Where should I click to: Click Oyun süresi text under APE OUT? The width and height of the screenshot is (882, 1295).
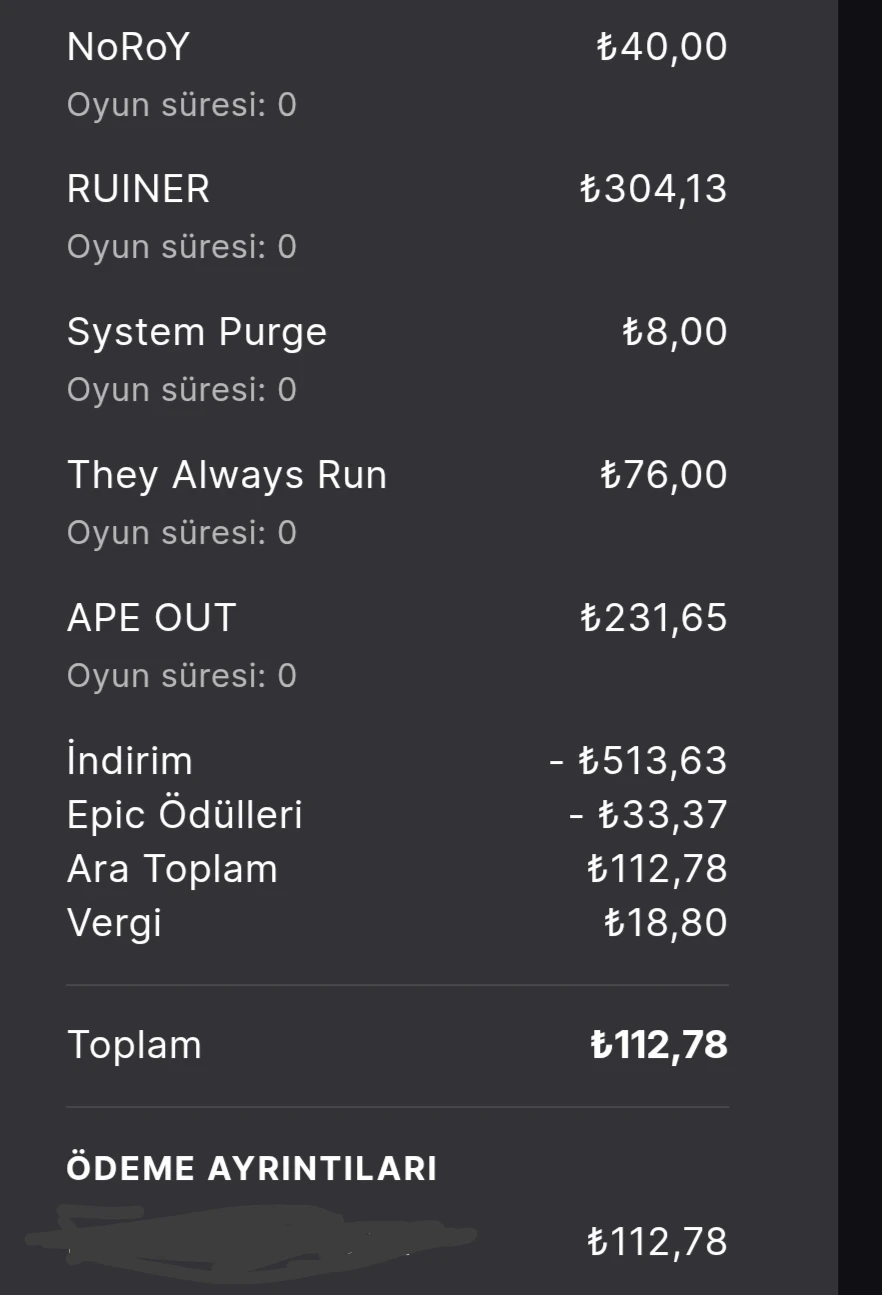[182, 676]
